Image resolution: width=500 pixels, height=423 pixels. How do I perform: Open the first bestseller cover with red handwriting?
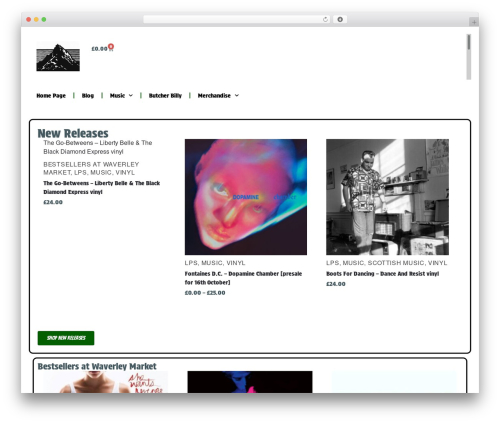(x=105, y=382)
